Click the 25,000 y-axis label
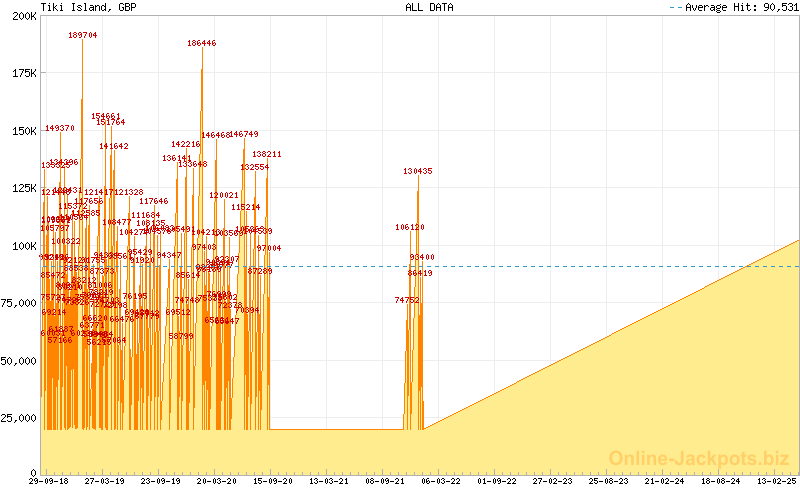 tap(19, 418)
